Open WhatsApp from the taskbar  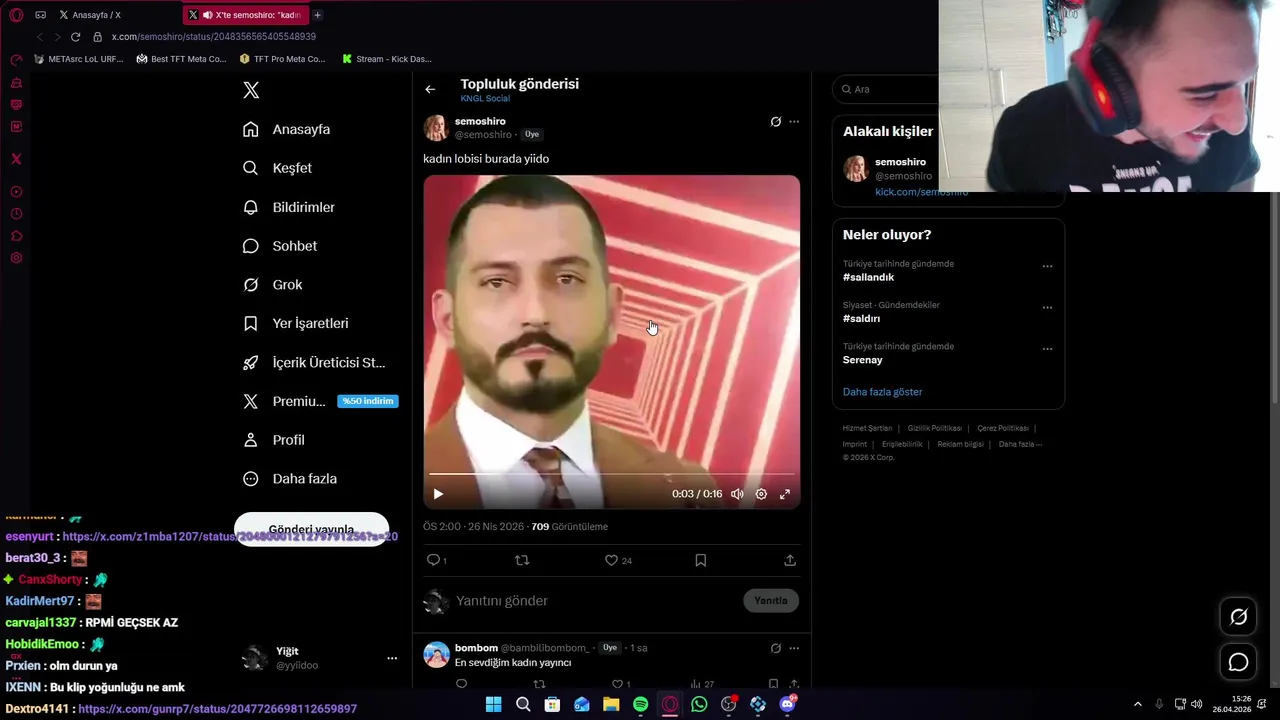point(699,704)
